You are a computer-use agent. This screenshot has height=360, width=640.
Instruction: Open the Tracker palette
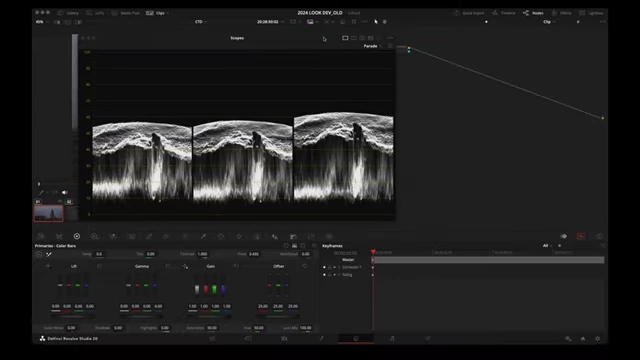(x=239, y=236)
